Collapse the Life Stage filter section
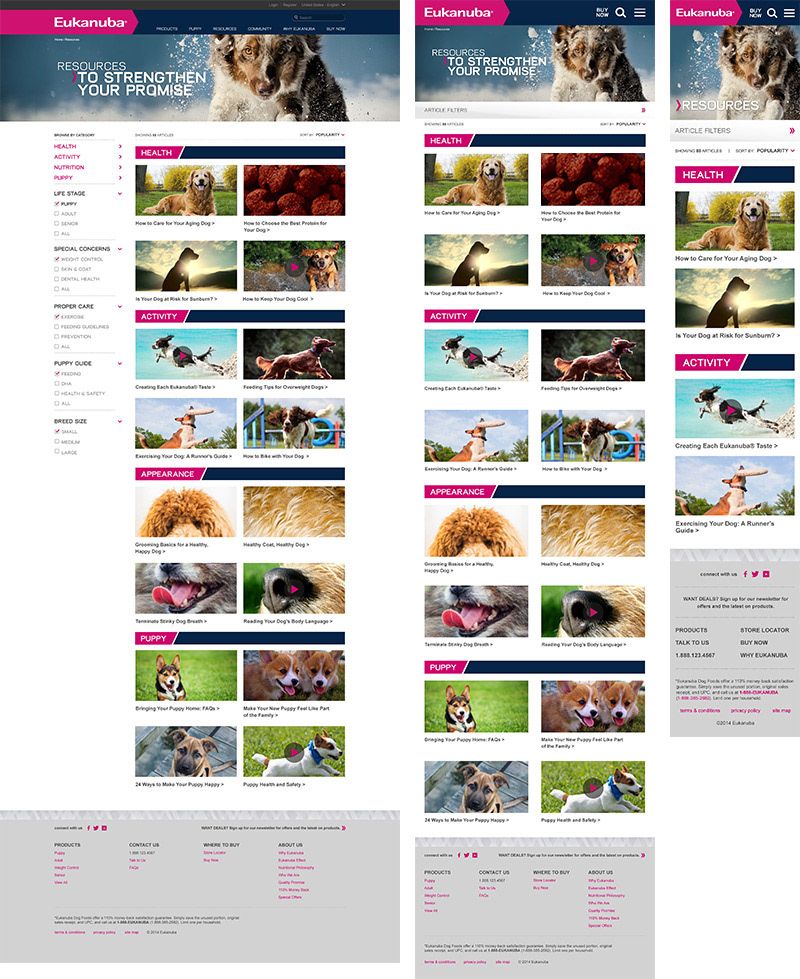Viewport: 800px width, 979px height. [x=120, y=194]
